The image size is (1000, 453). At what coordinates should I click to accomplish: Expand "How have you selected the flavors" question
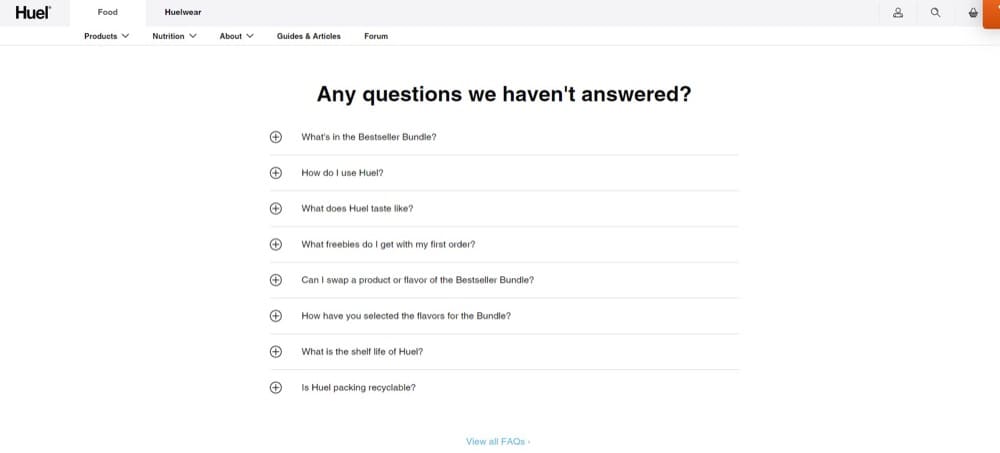click(504, 316)
